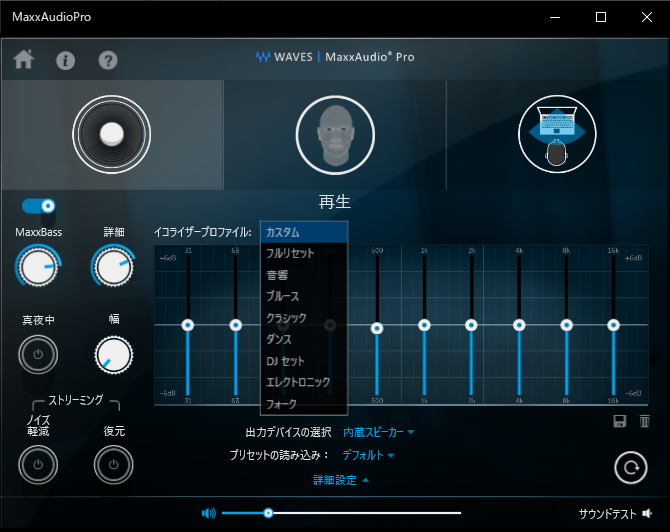670x532 pixels.
Task: Click the master volume slider handle
Action: point(268,513)
